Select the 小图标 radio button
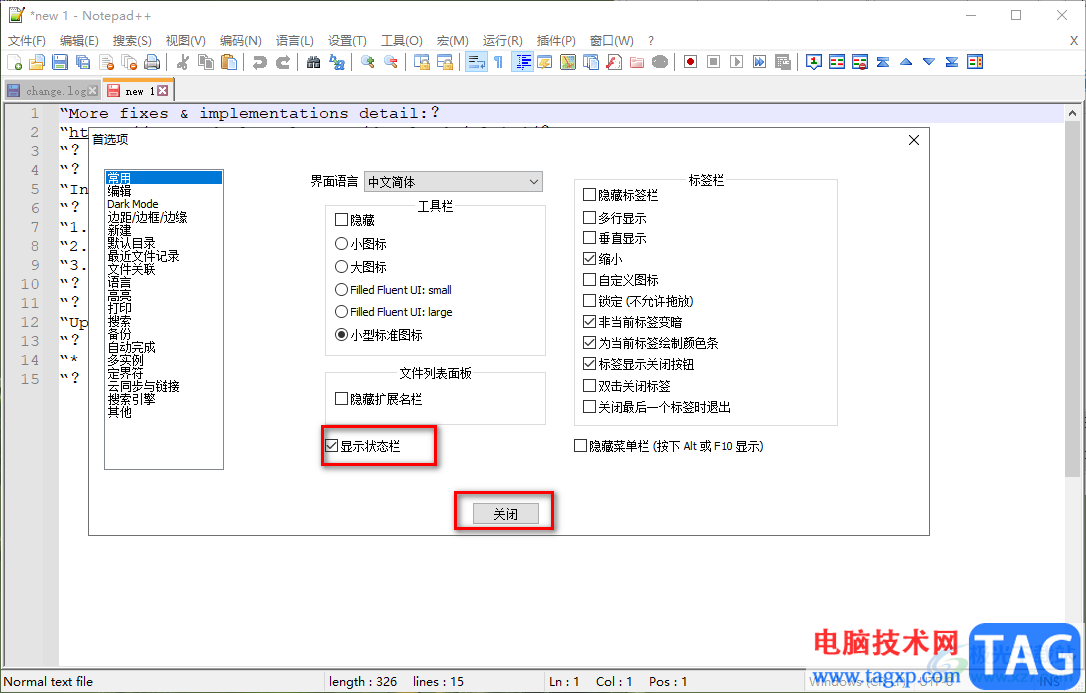Viewport: 1086px width, 693px height. point(341,244)
